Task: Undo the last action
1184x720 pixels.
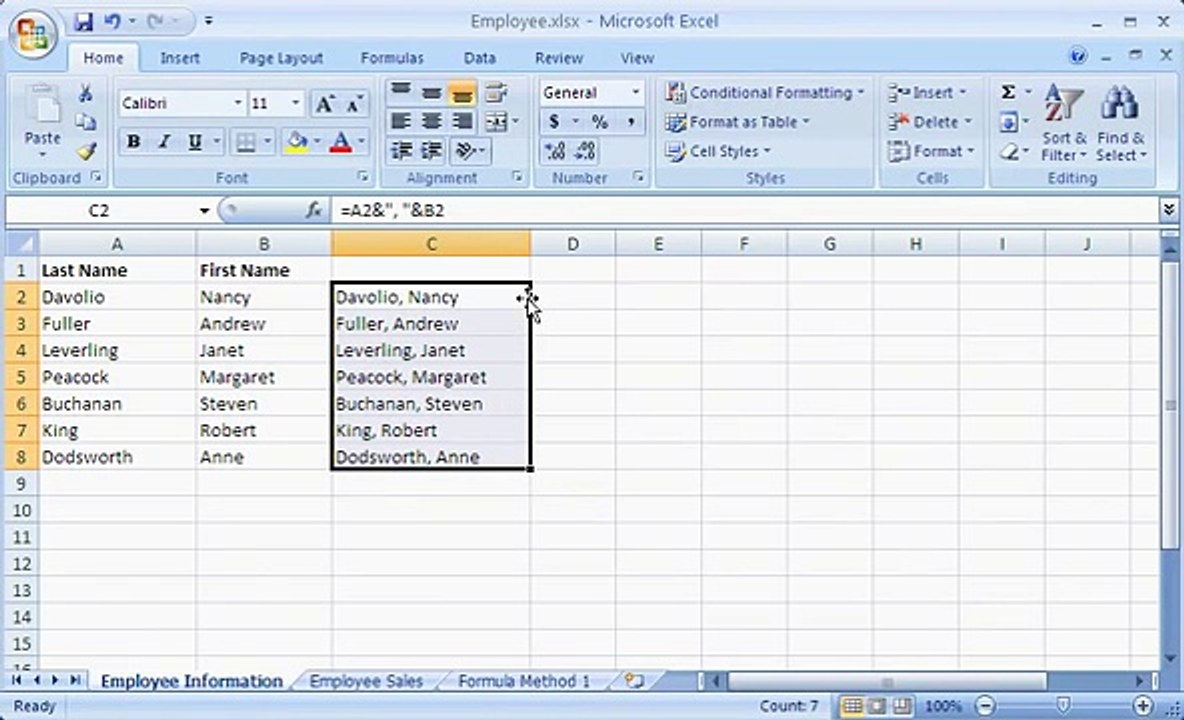Action: pyautogui.click(x=113, y=22)
